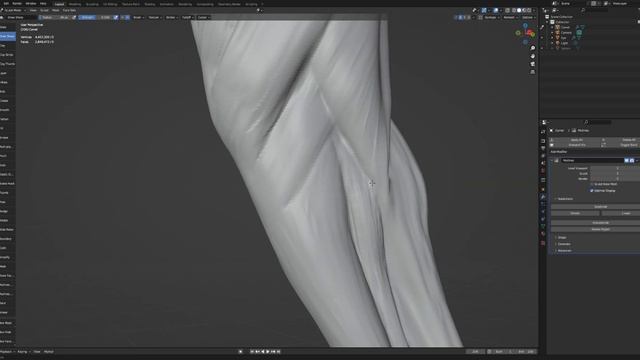Toggle radius pen pressure button

74,18
